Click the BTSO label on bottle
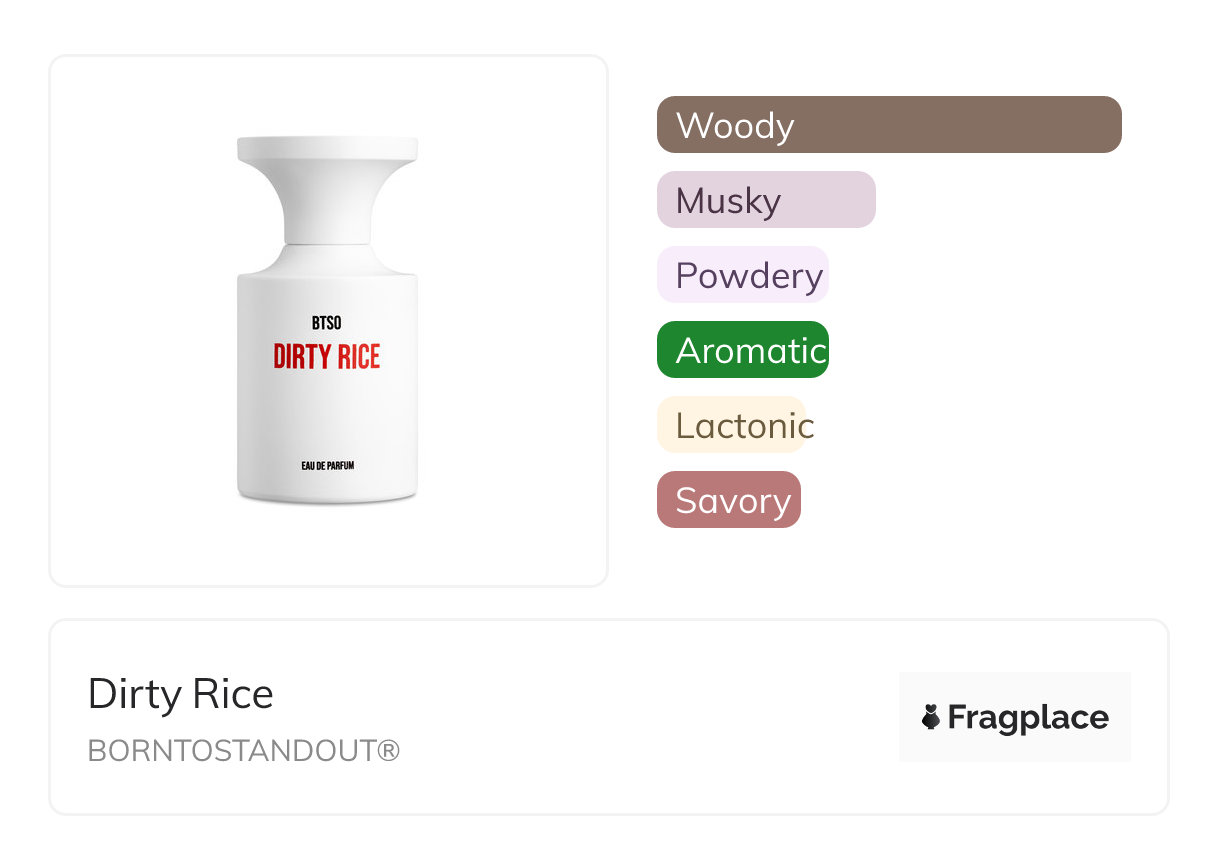1218x864 pixels. (x=327, y=323)
